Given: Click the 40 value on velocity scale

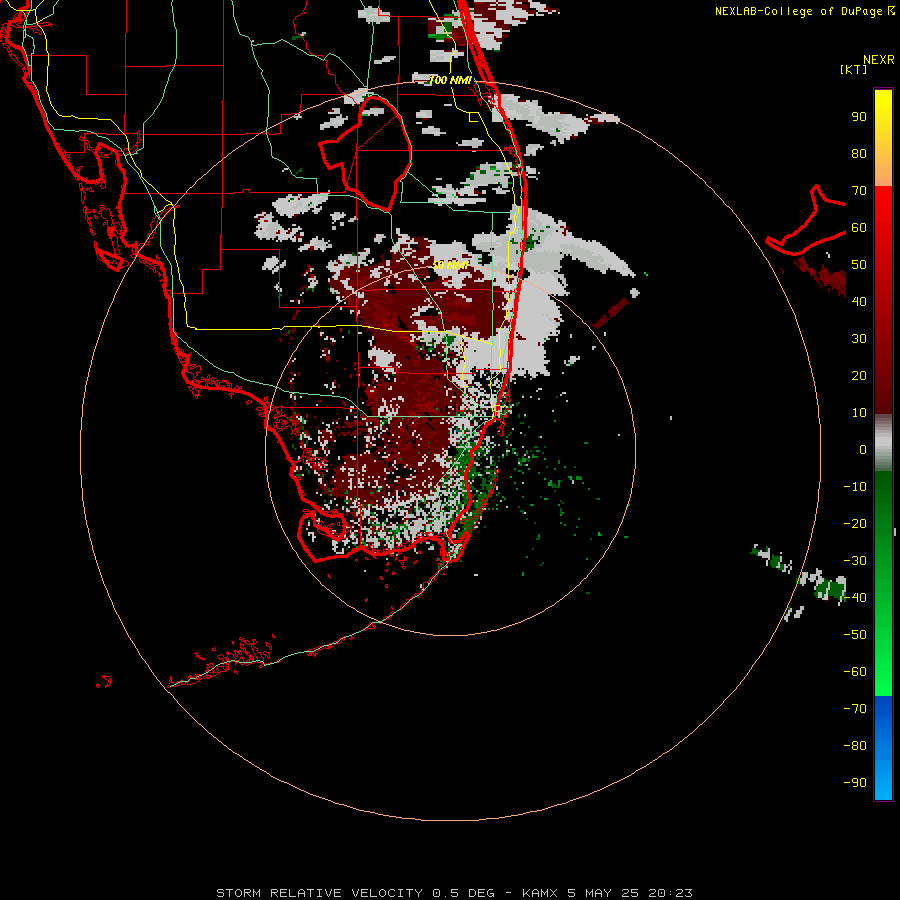Looking at the screenshot, I should (x=859, y=302).
